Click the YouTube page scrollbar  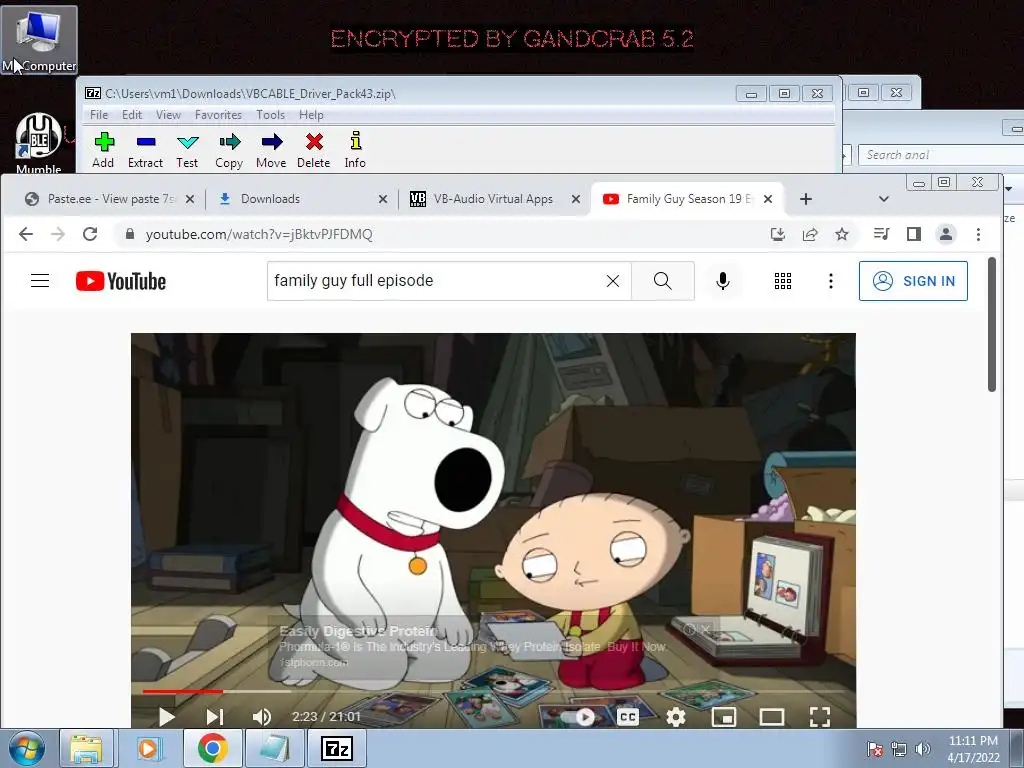[x=992, y=325]
